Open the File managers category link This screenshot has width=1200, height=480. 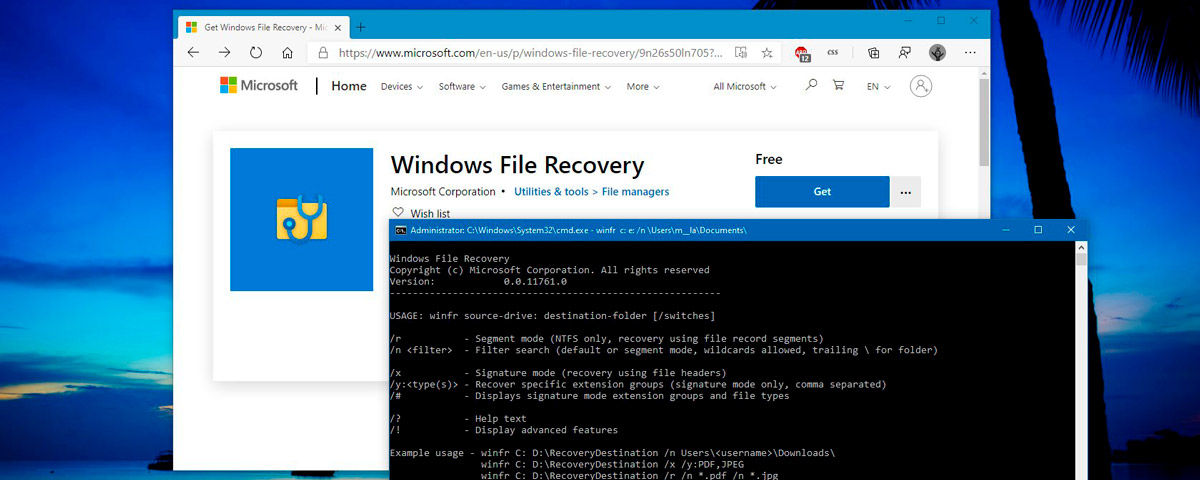pyautogui.click(x=636, y=191)
